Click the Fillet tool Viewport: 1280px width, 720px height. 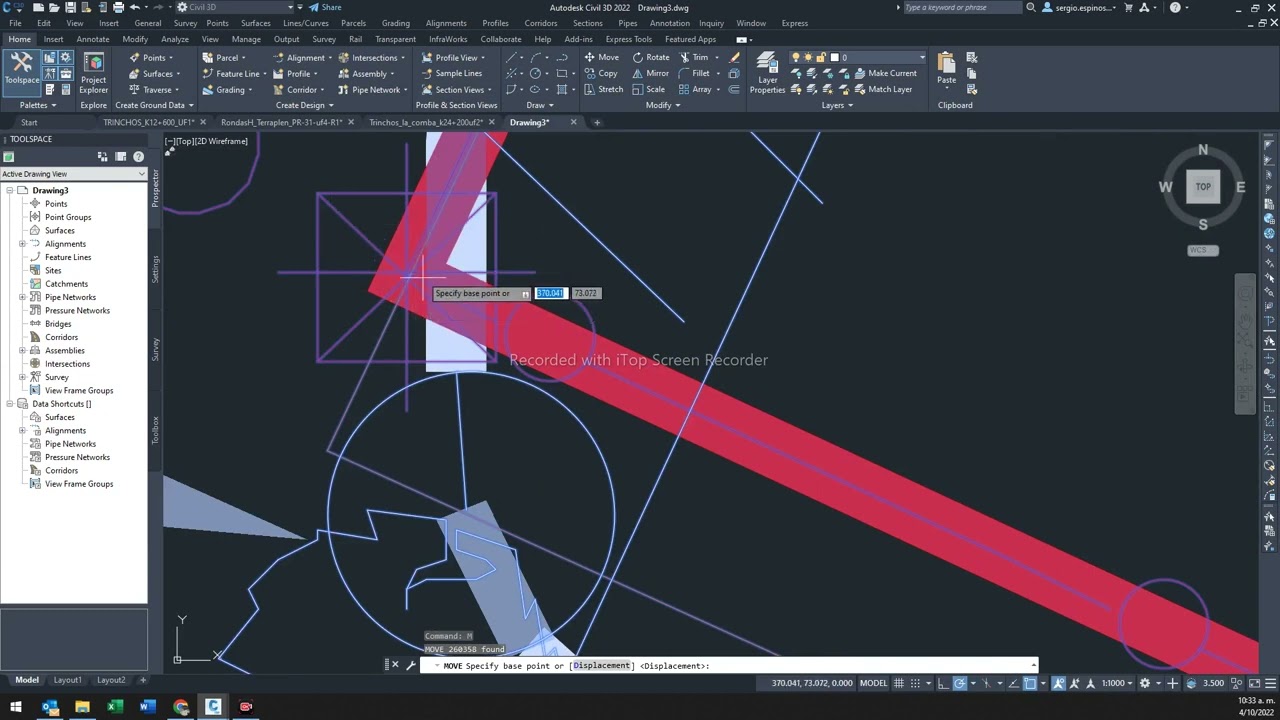[x=694, y=73]
